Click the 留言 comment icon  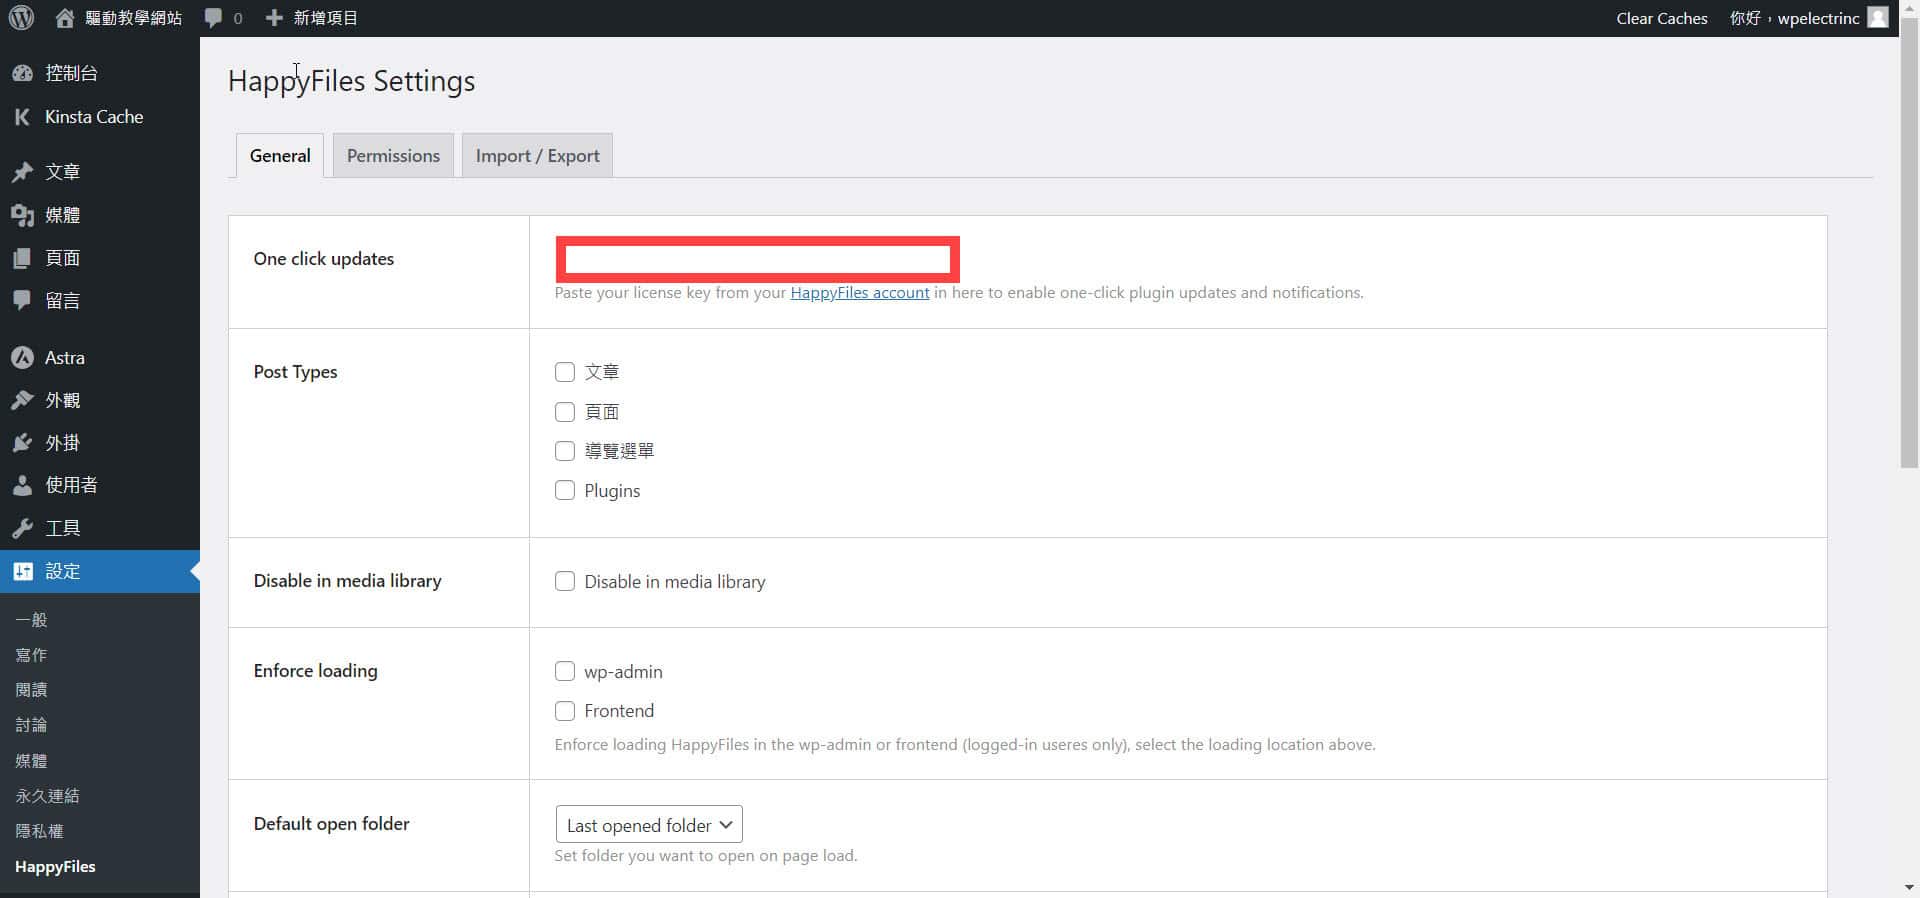coord(22,300)
